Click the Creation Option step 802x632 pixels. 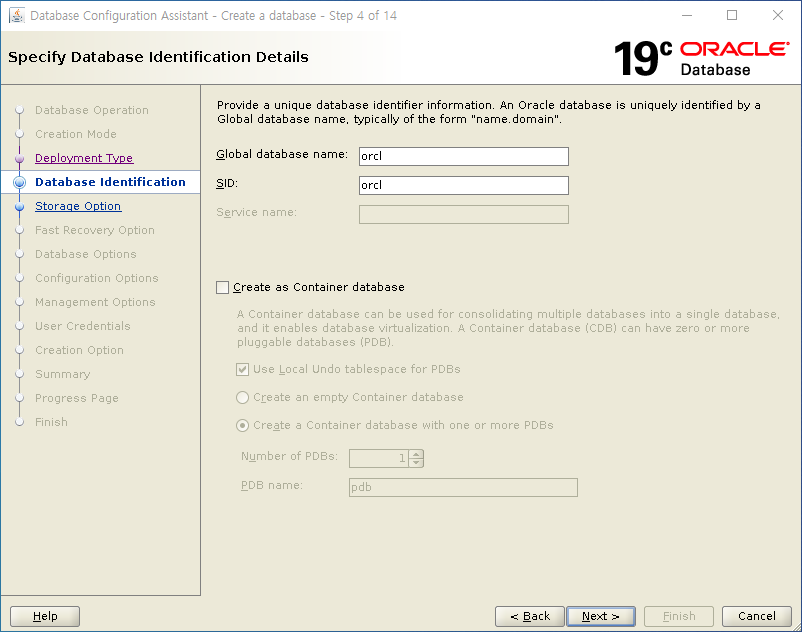pyautogui.click(x=79, y=350)
